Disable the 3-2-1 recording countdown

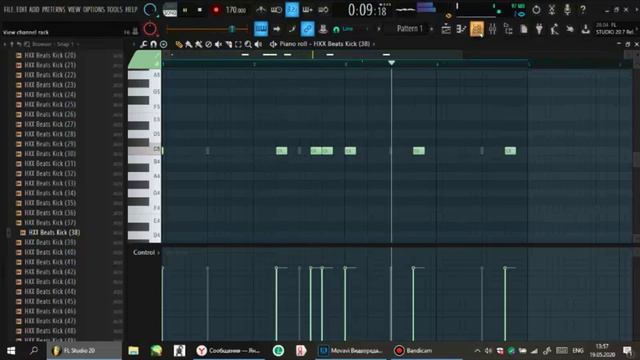292,9
